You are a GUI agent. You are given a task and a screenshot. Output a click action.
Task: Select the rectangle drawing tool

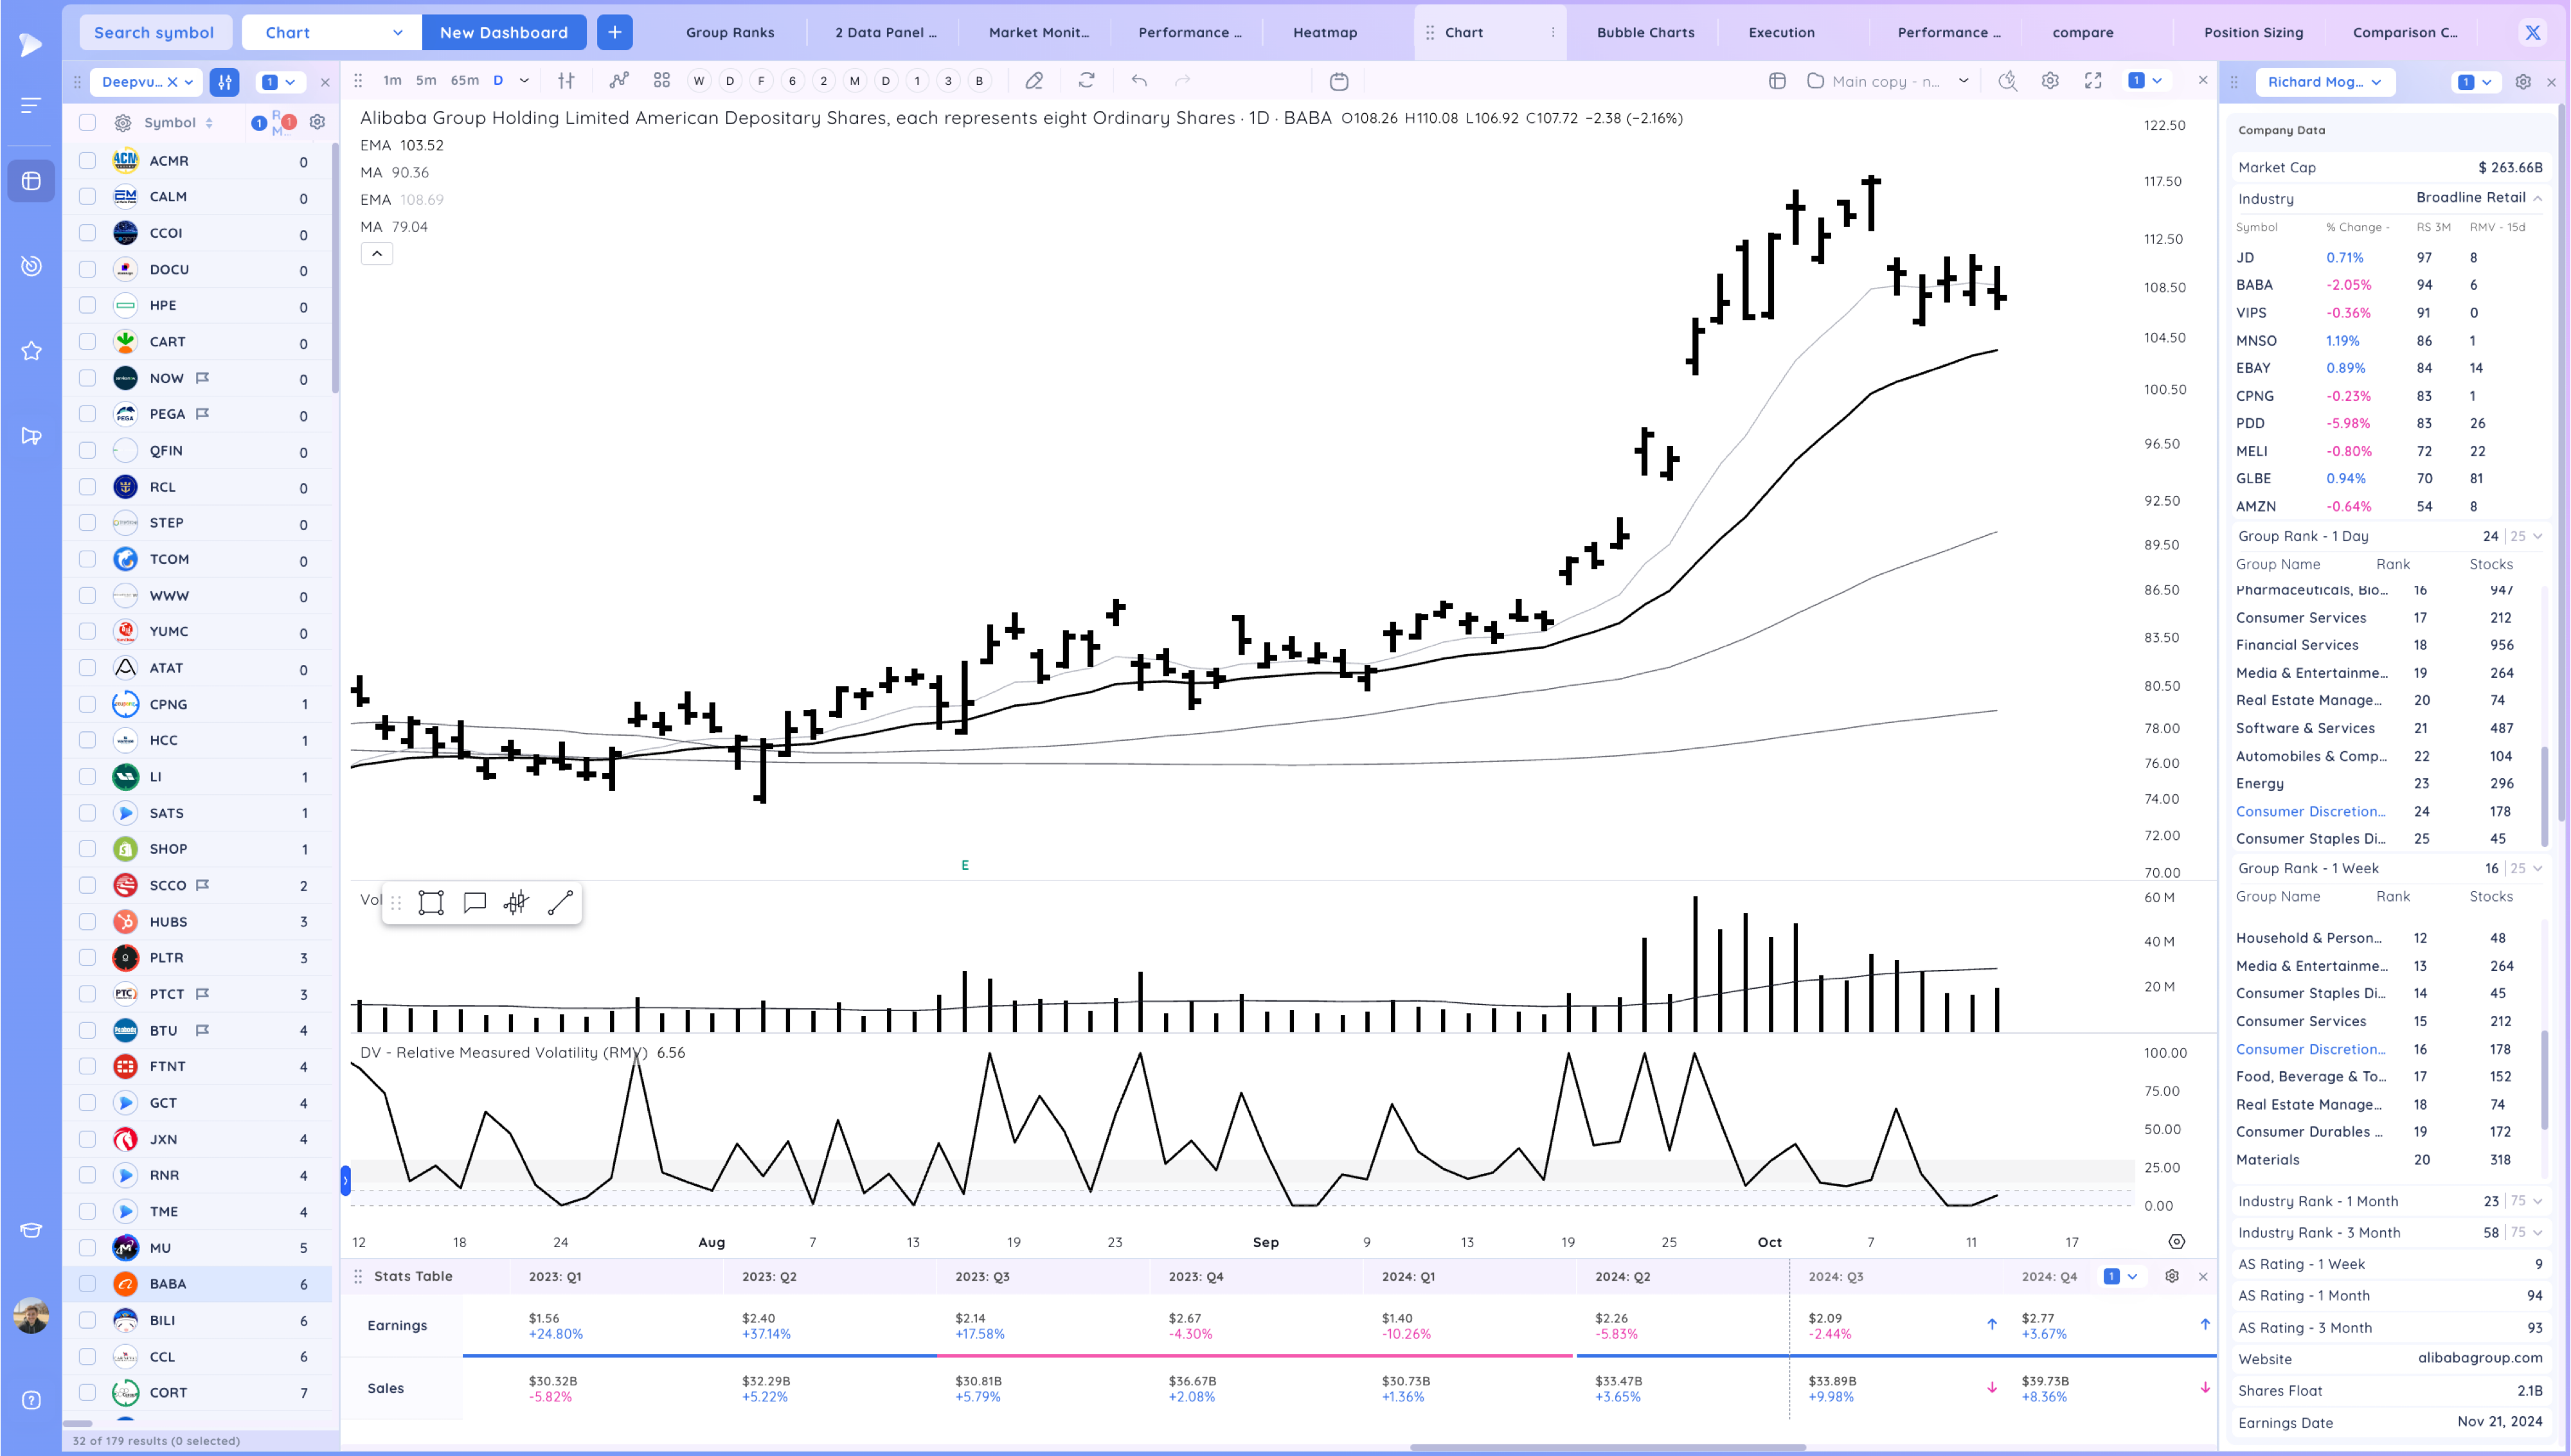click(x=431, y=903)
